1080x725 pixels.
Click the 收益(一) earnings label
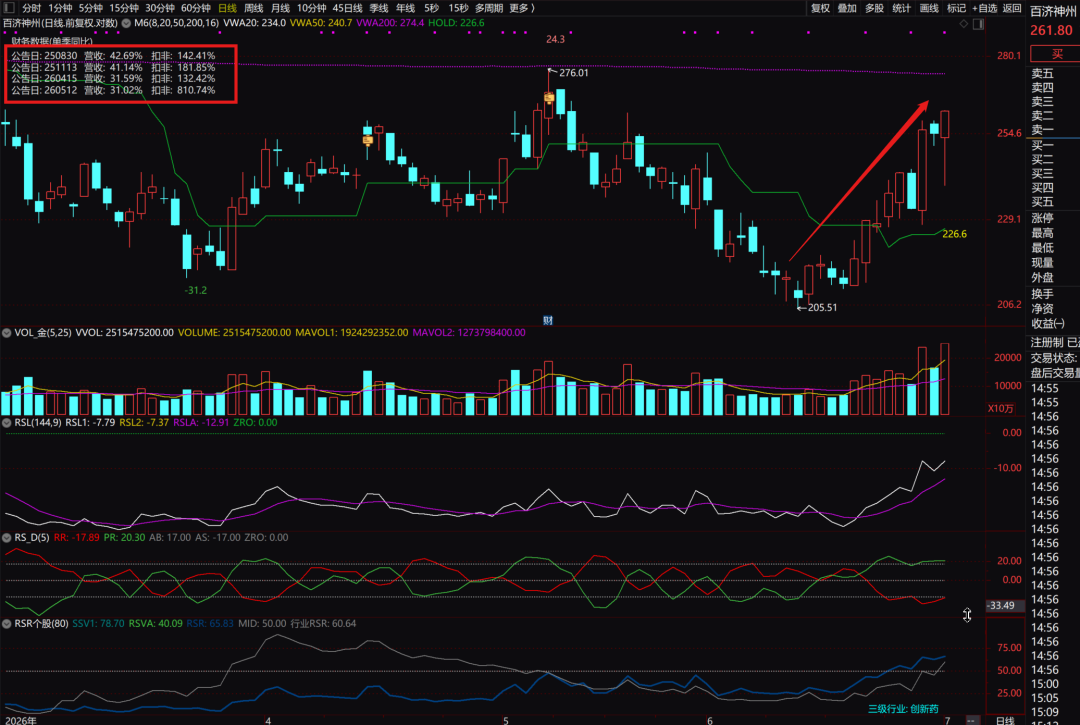pos(1048,324)
